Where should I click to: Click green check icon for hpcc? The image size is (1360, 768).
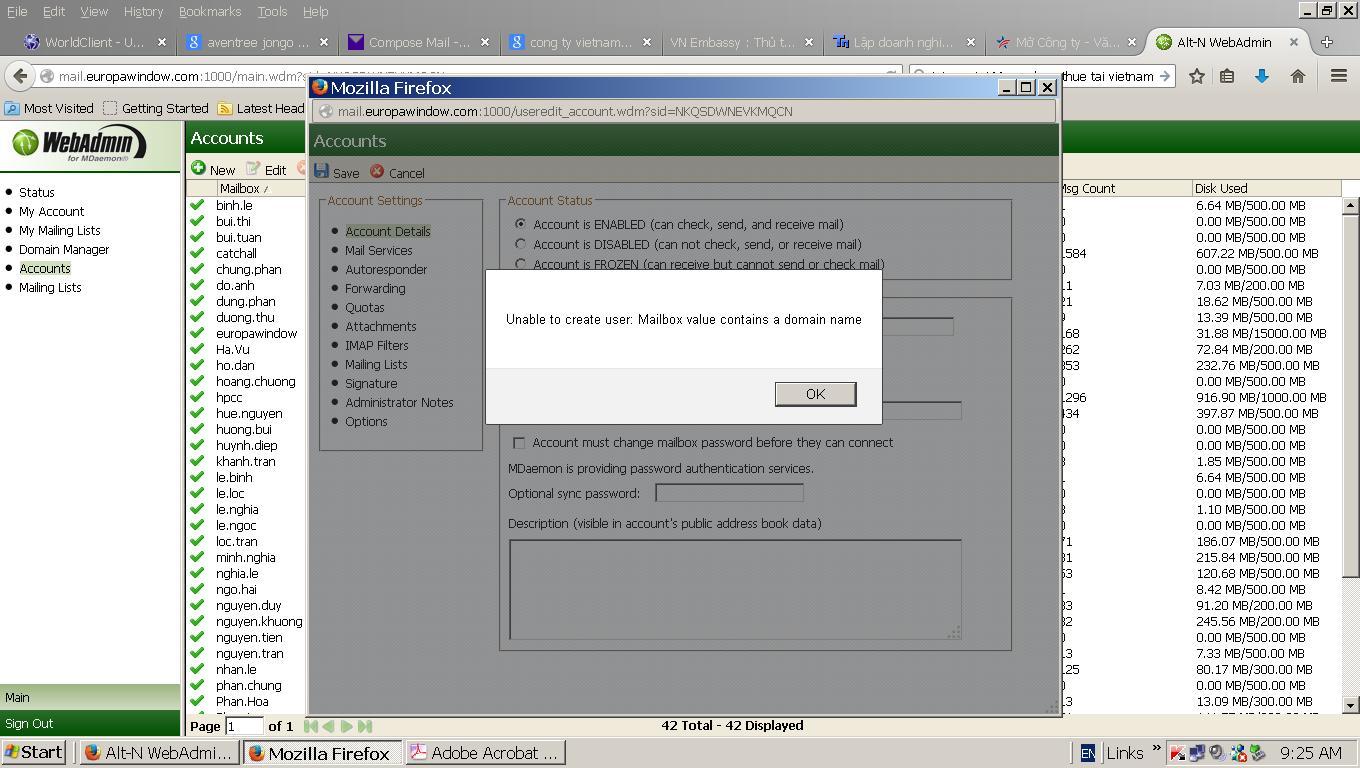click(x=197, y=397)
